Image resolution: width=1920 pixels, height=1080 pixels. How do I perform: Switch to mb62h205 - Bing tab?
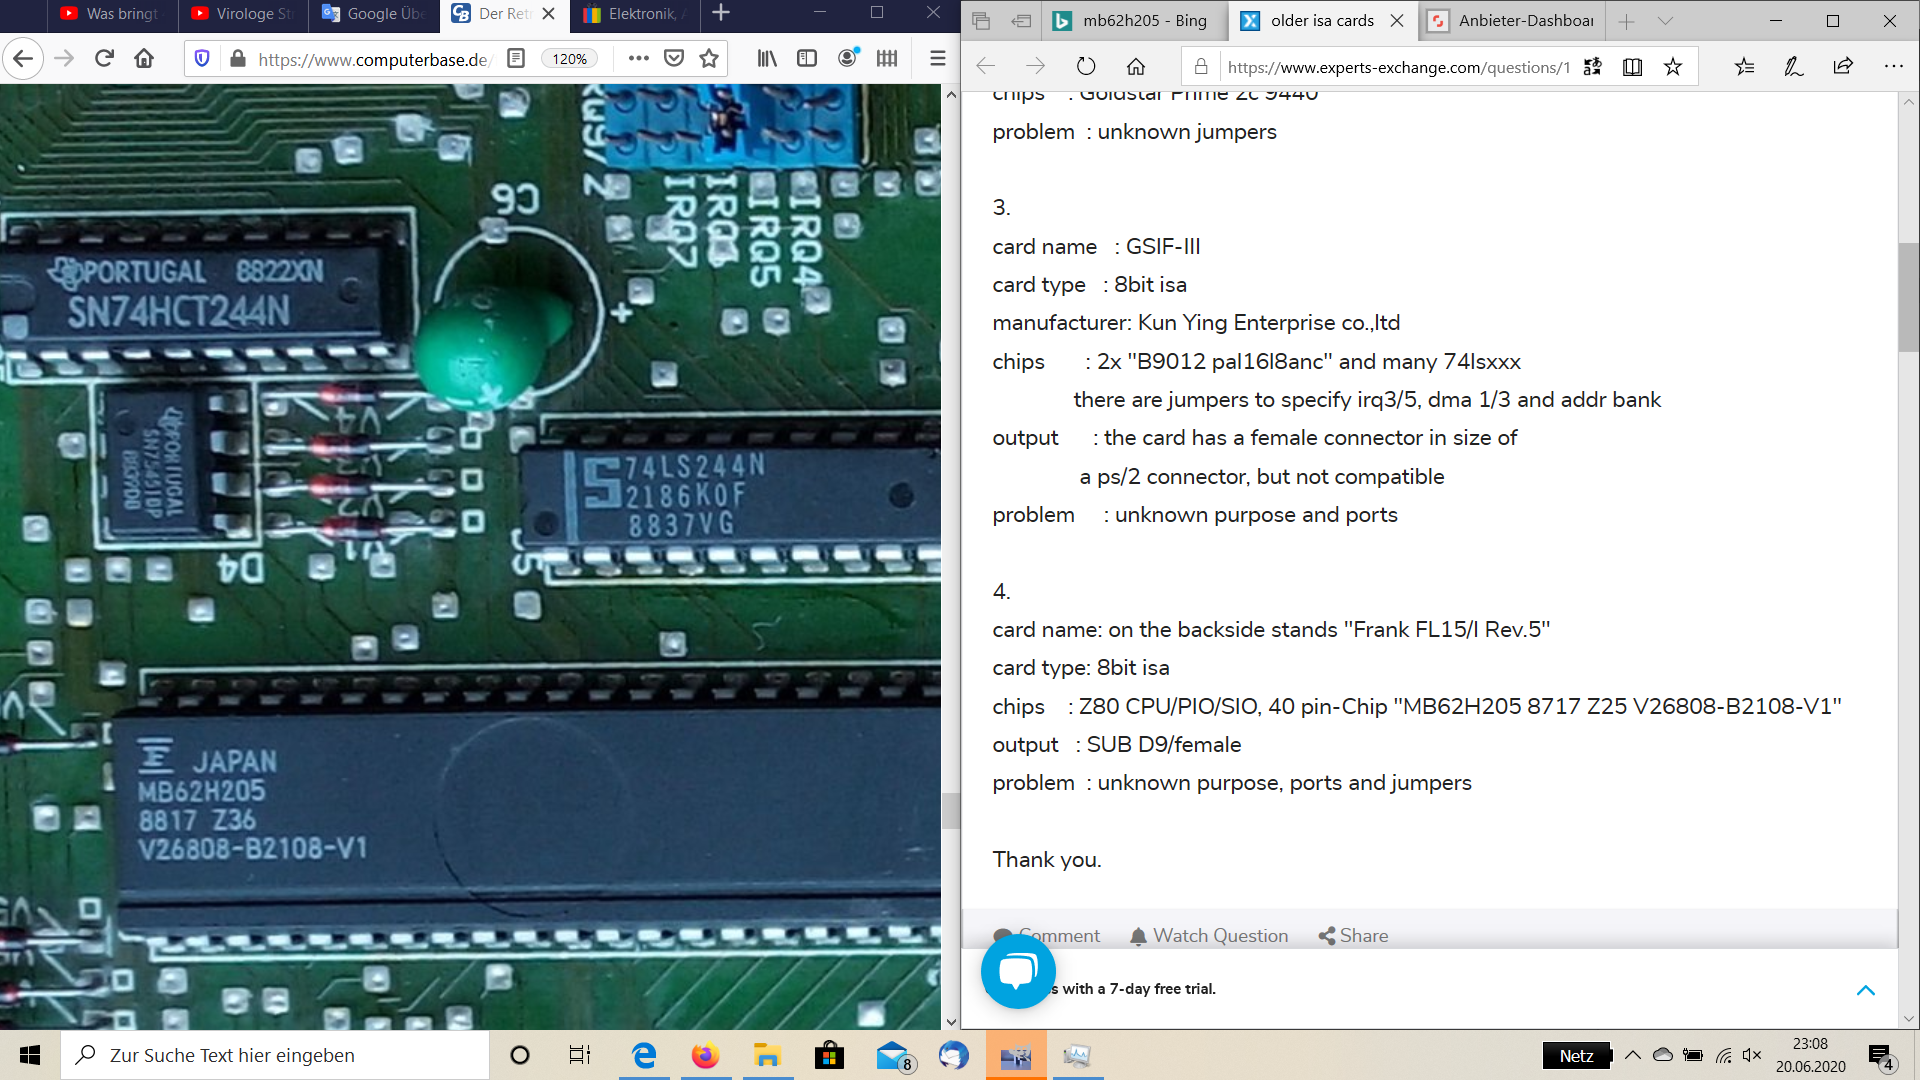tap(1134, 21)
